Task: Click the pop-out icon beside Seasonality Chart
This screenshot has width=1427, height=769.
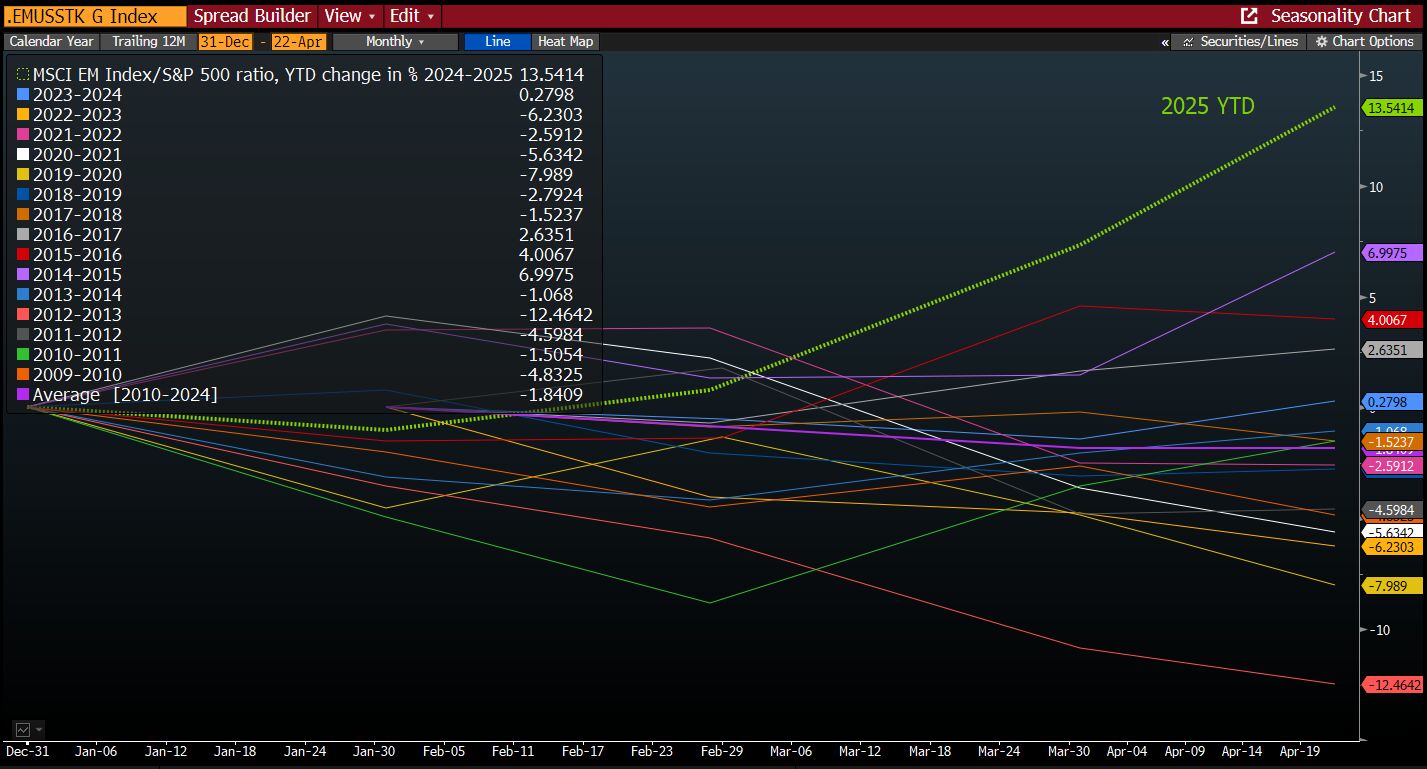Action: pos(1249,16)
